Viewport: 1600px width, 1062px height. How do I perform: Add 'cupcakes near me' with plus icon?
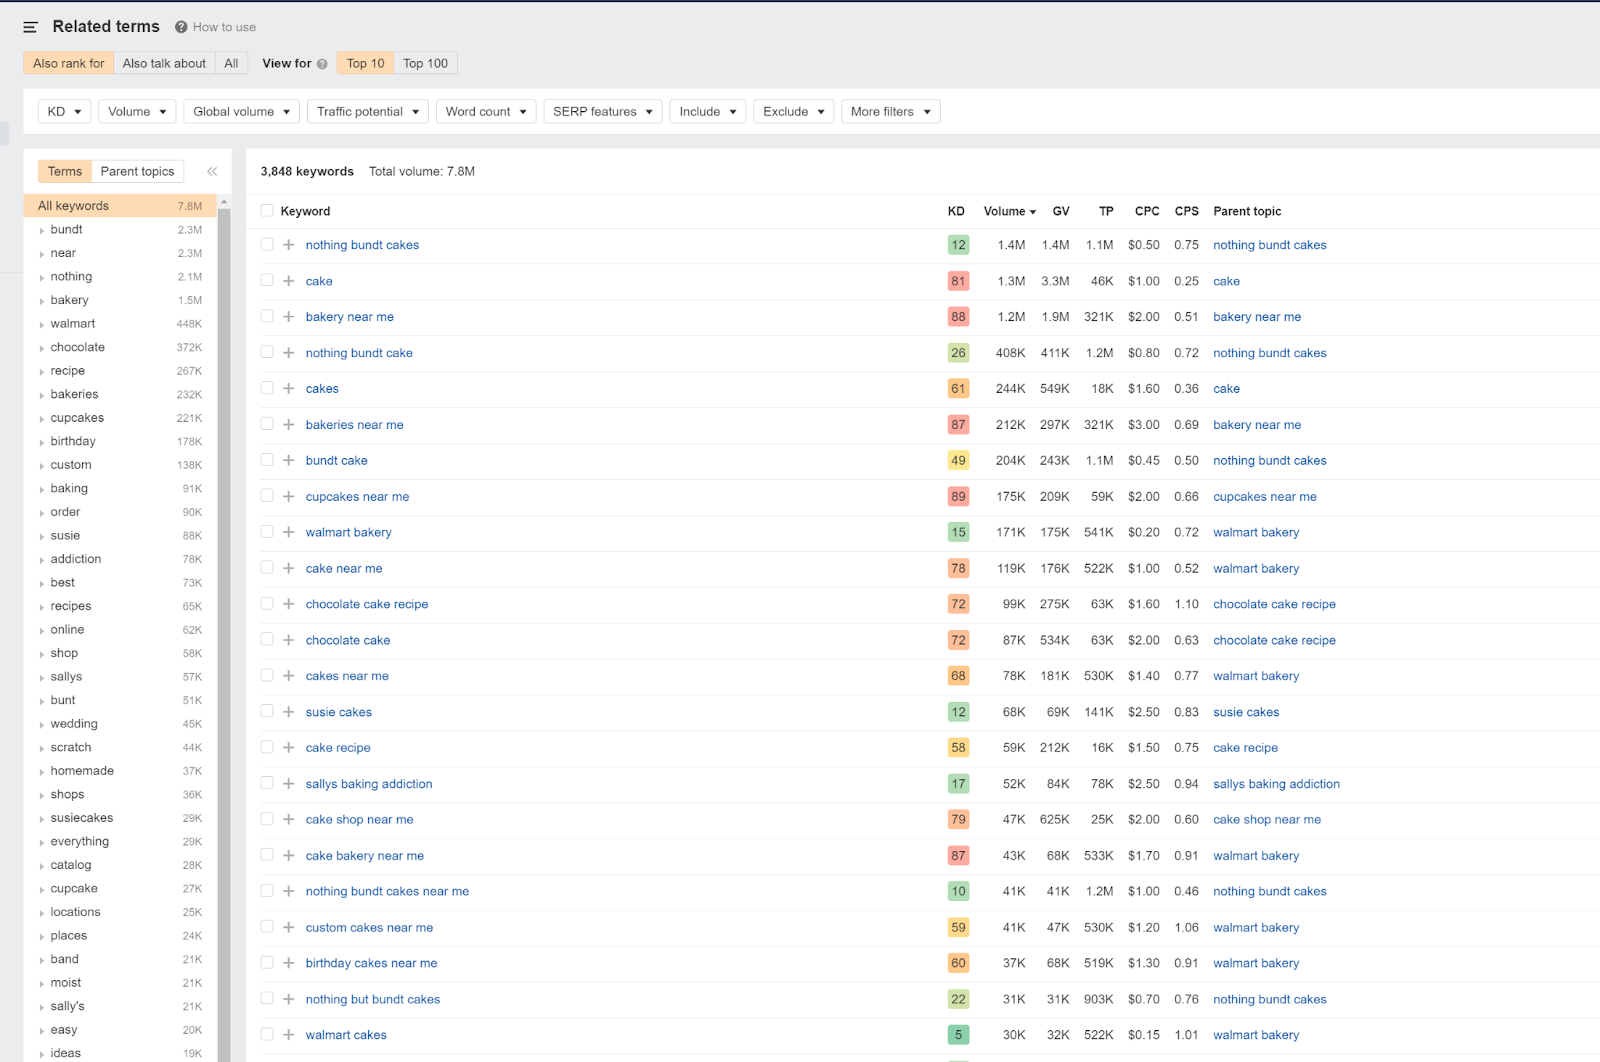[x=288, y=497]
